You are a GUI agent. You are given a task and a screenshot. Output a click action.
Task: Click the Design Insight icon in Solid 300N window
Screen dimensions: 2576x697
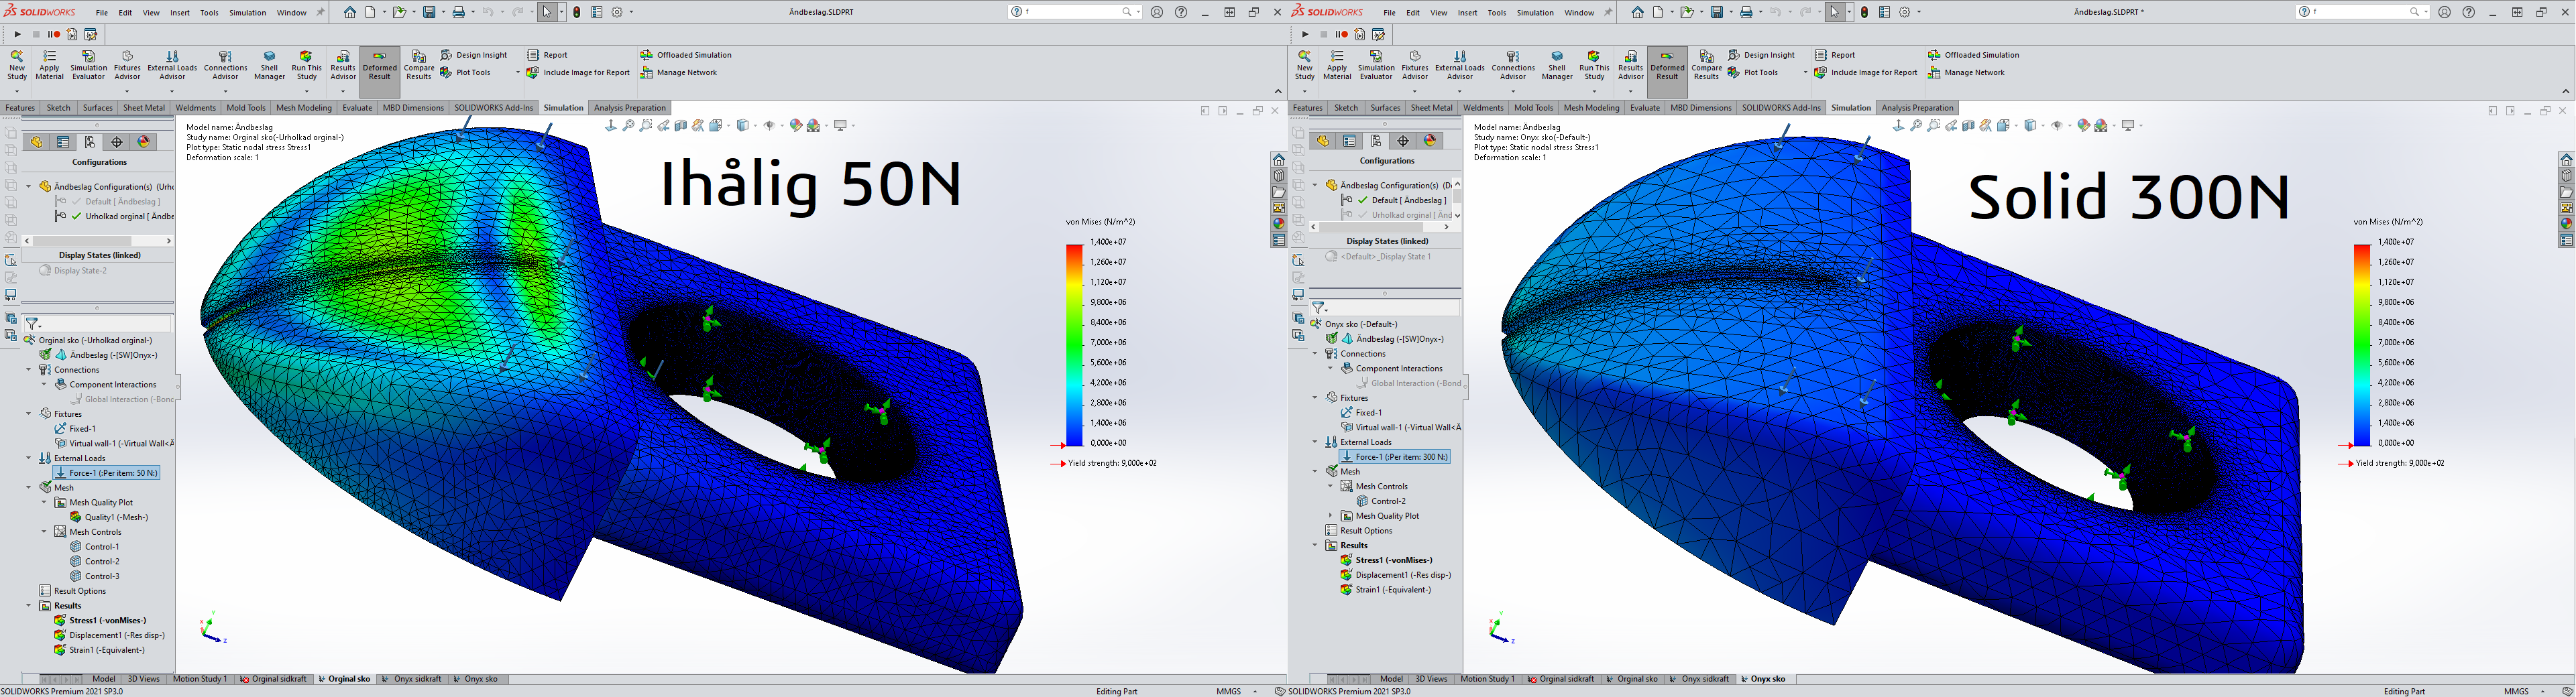(1734, 55)
